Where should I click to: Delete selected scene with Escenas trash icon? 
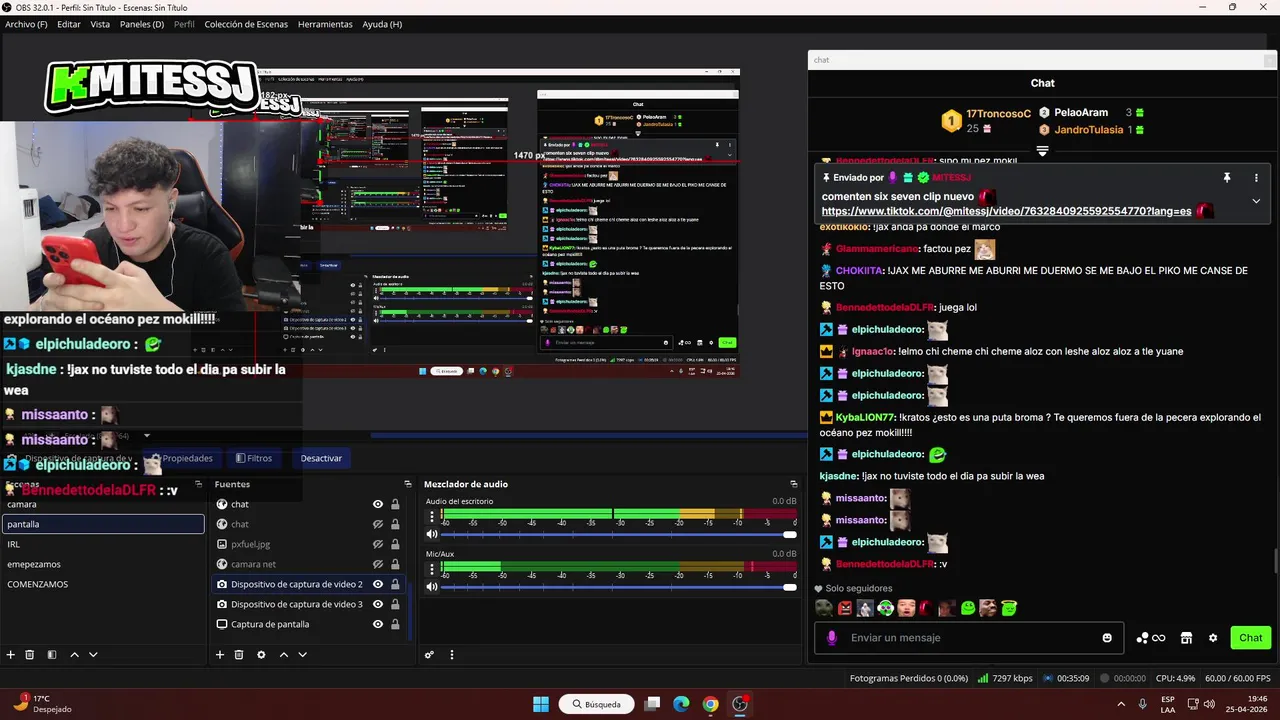click(x=30, y=655)
